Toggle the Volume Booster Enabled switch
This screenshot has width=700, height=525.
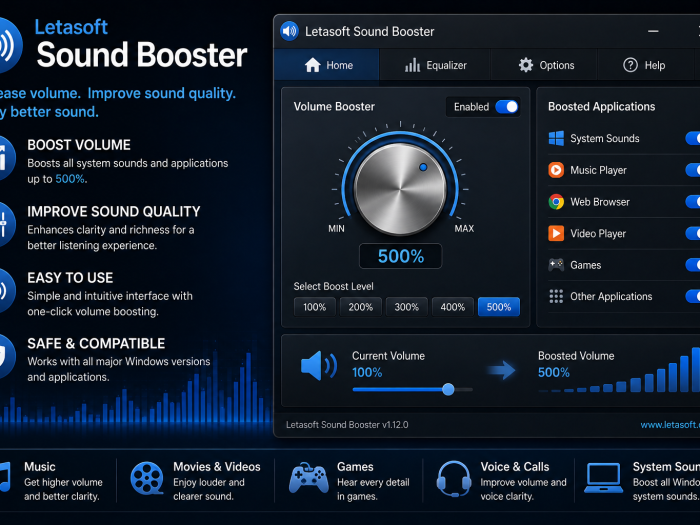507,107
